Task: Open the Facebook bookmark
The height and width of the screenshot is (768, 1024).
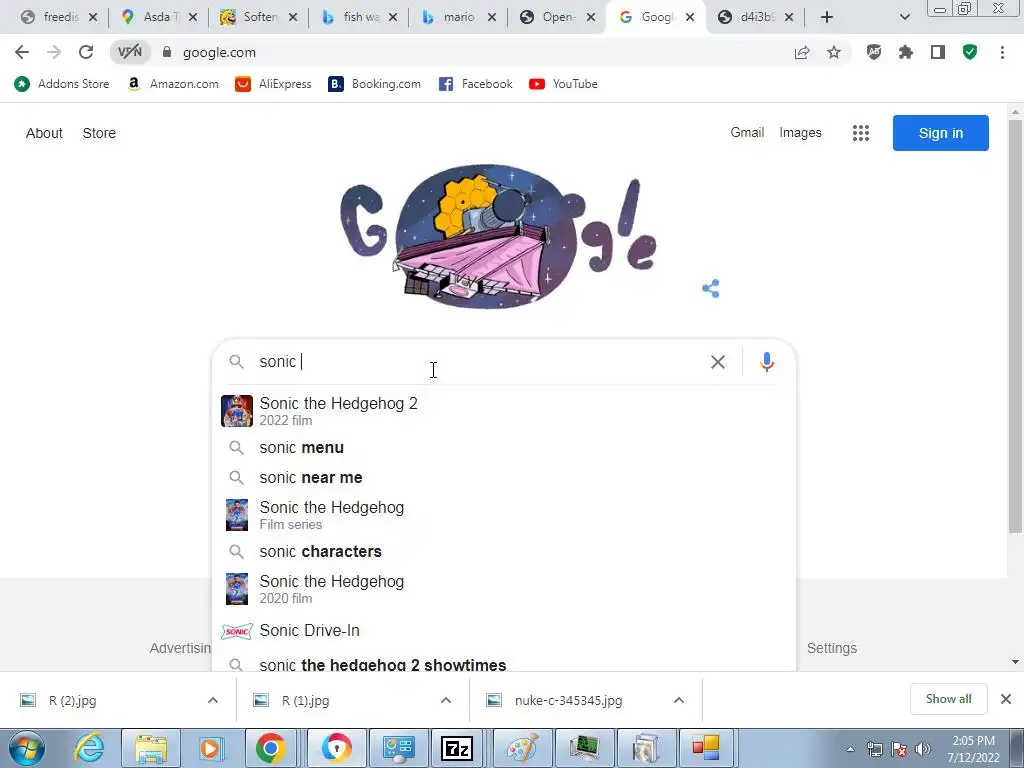Action: [x=475, y=84]
